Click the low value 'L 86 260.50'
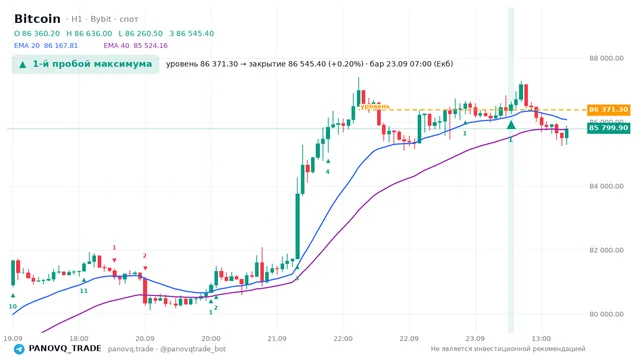 coord(141,33)
